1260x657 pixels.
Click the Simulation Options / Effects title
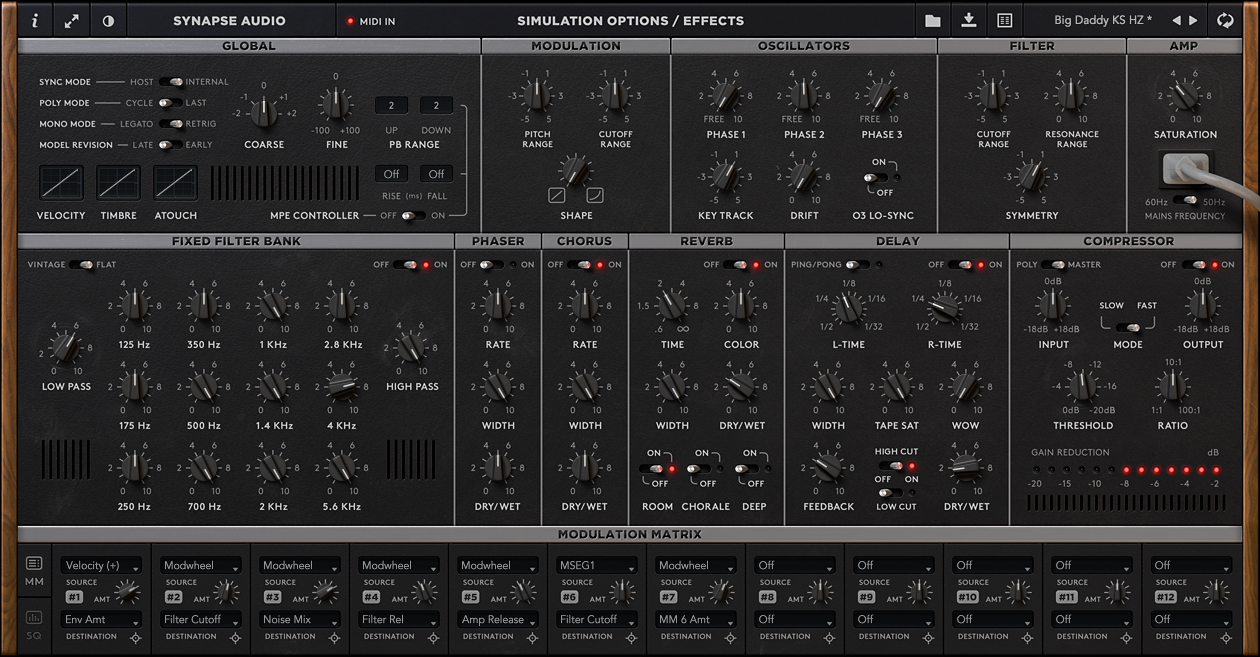point(630,20)
